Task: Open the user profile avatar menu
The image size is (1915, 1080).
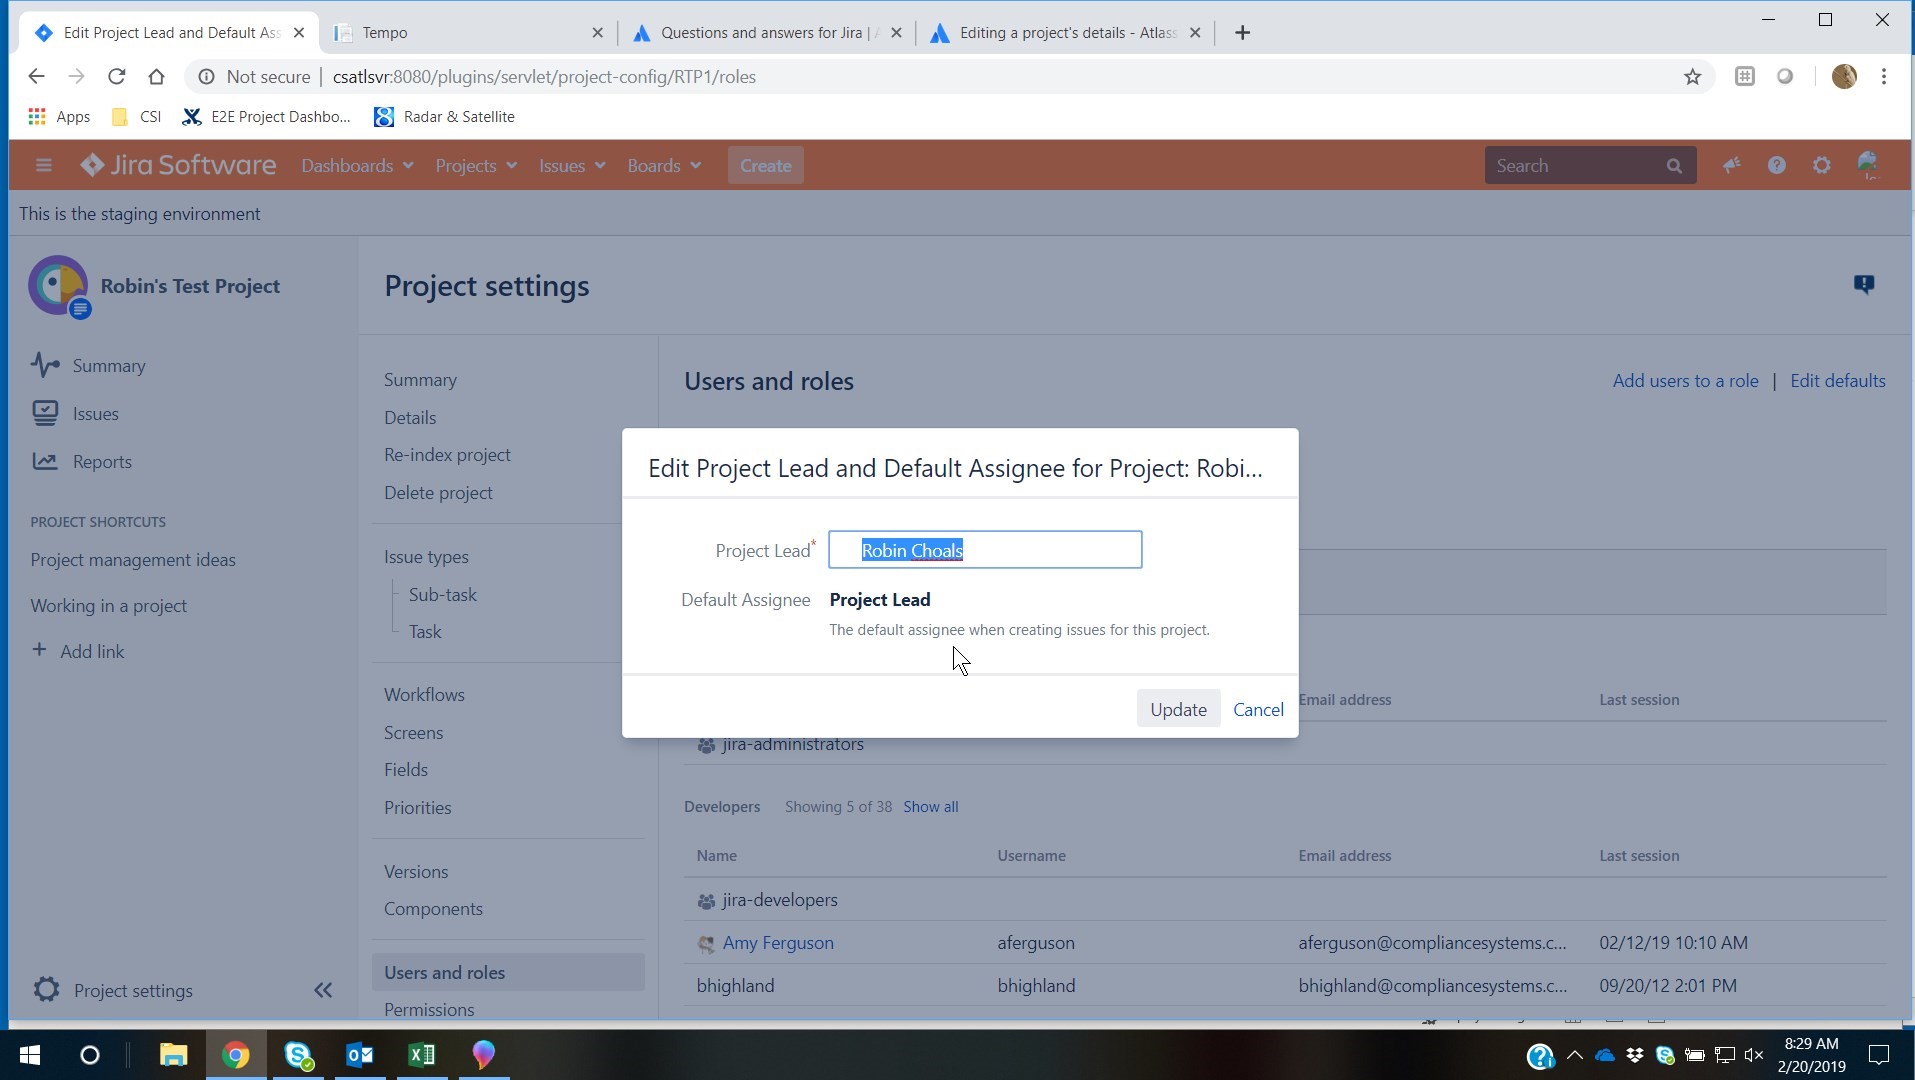Action: click(x=1868, y=165)
